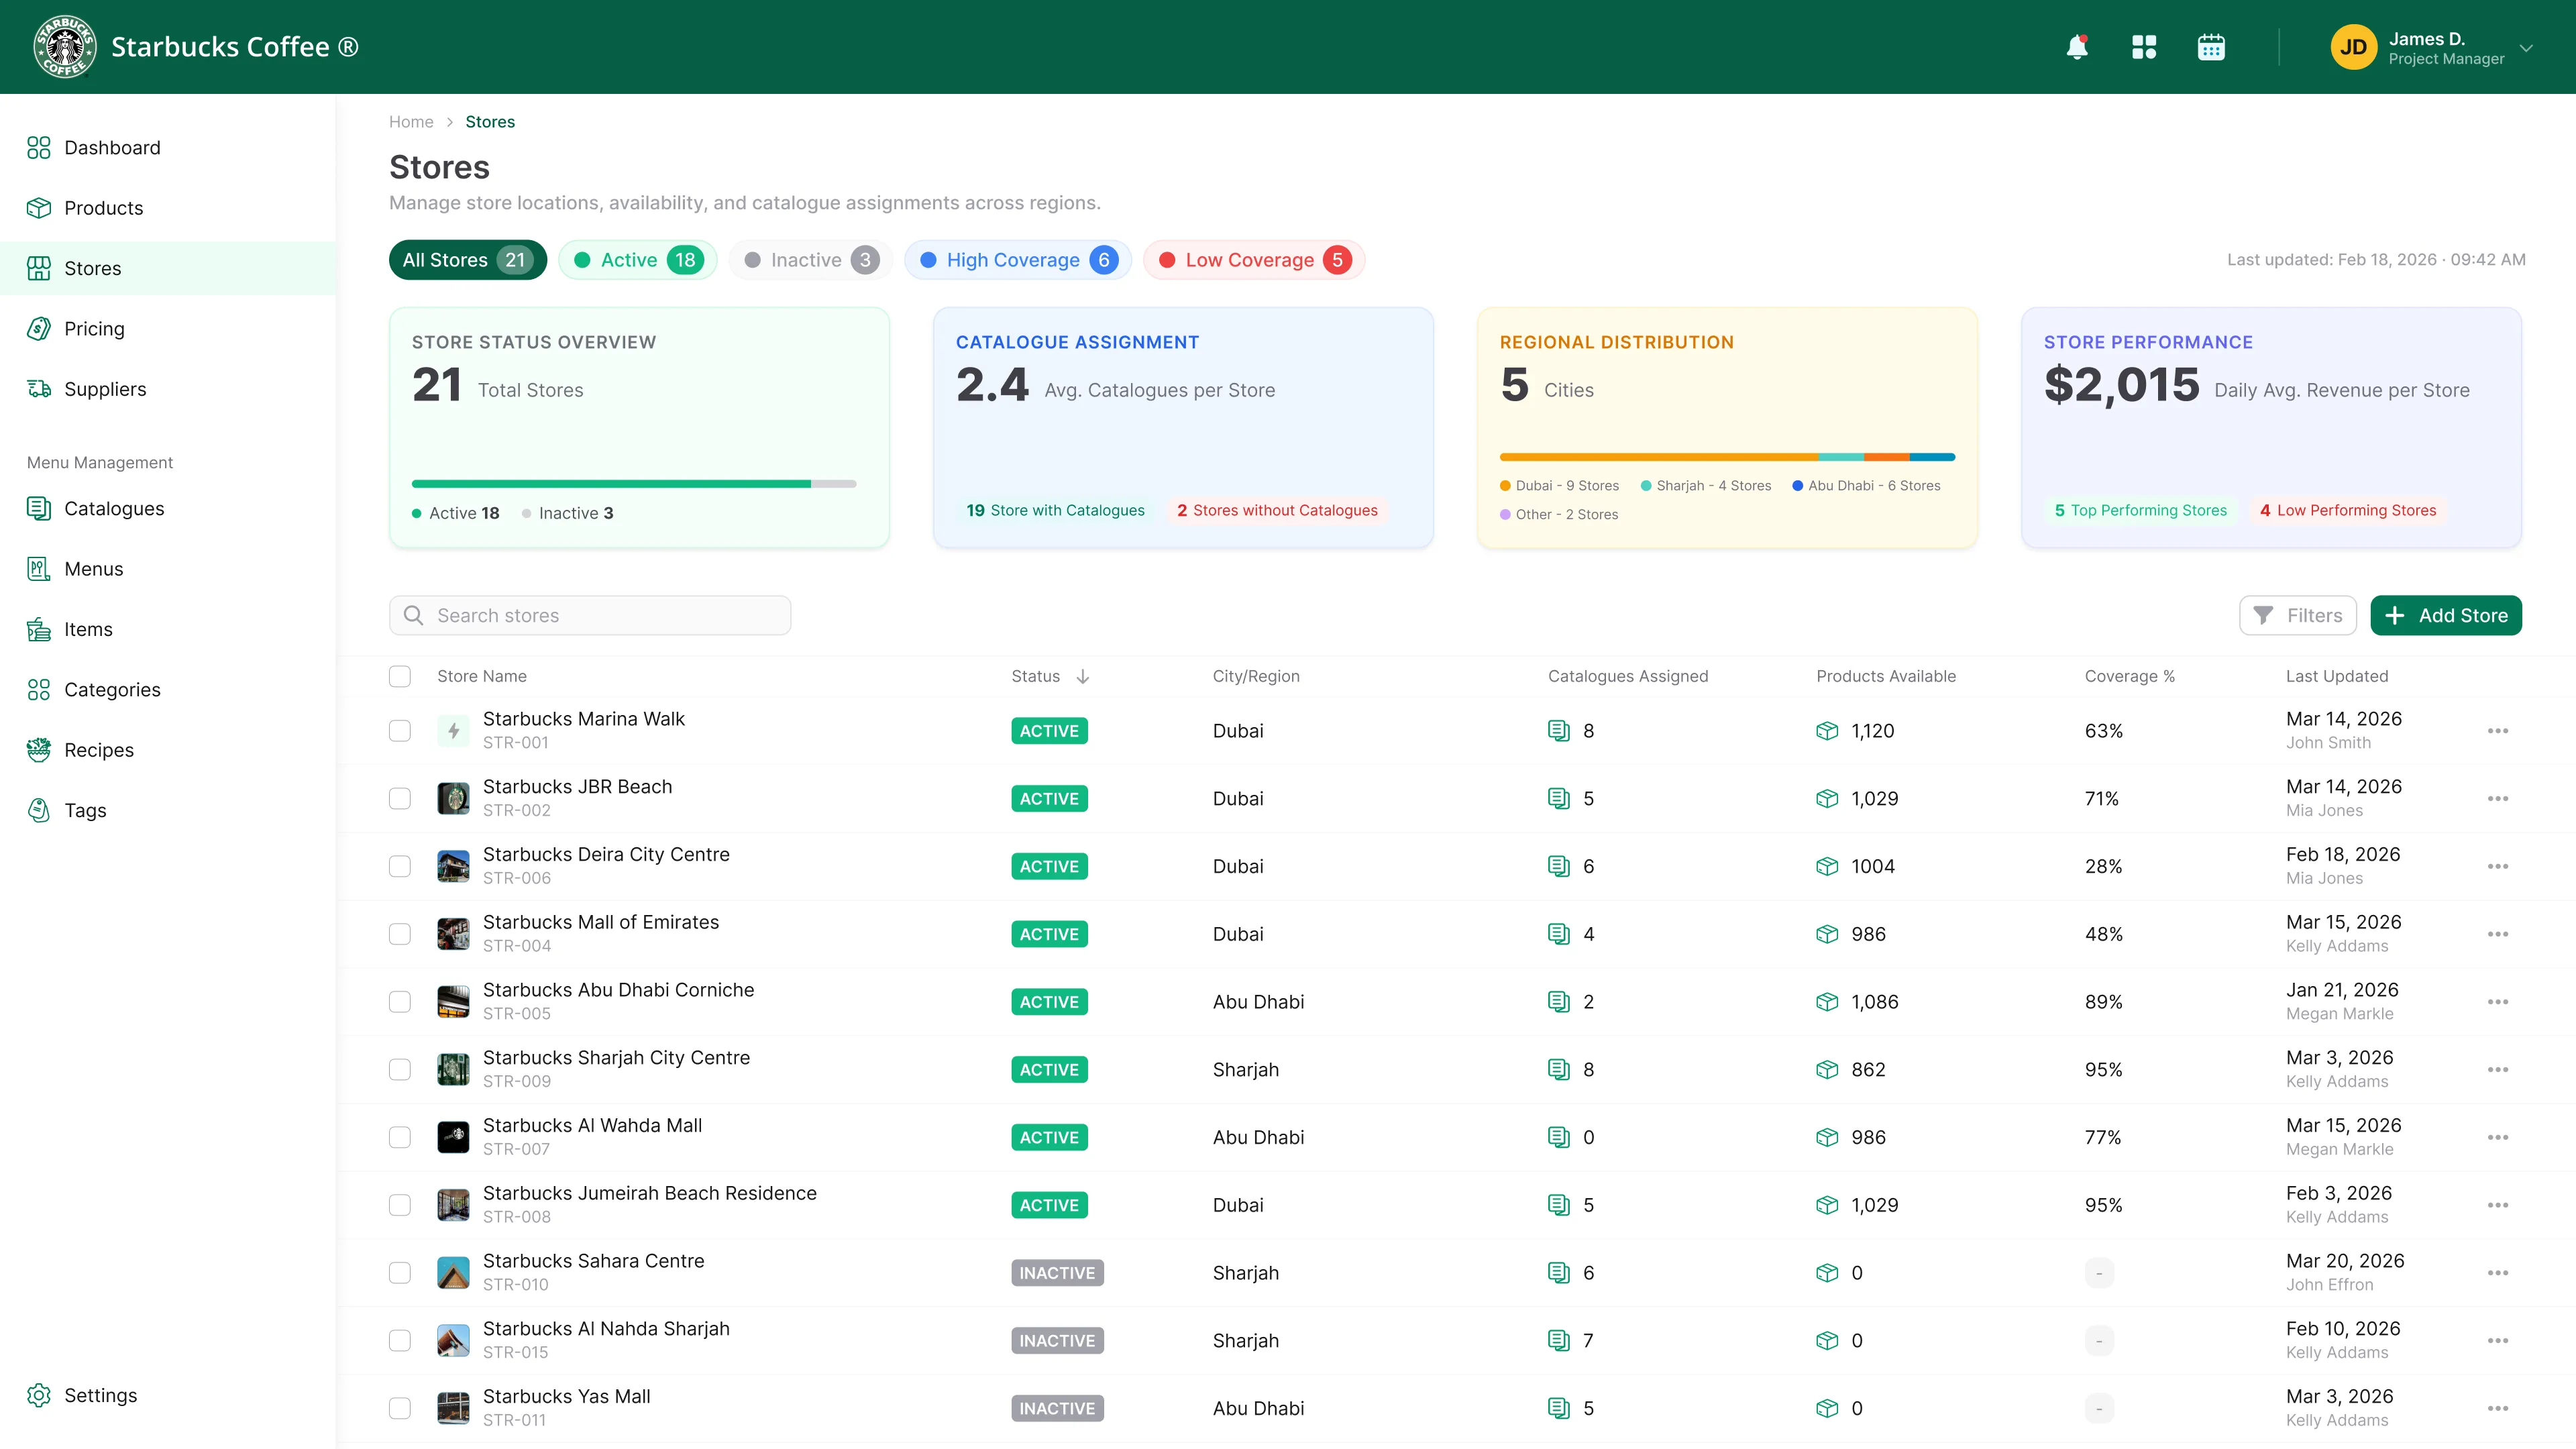Click the Catalogues sidebar icon
This screenshot has height=1449, width=2576.
point(39,509)
